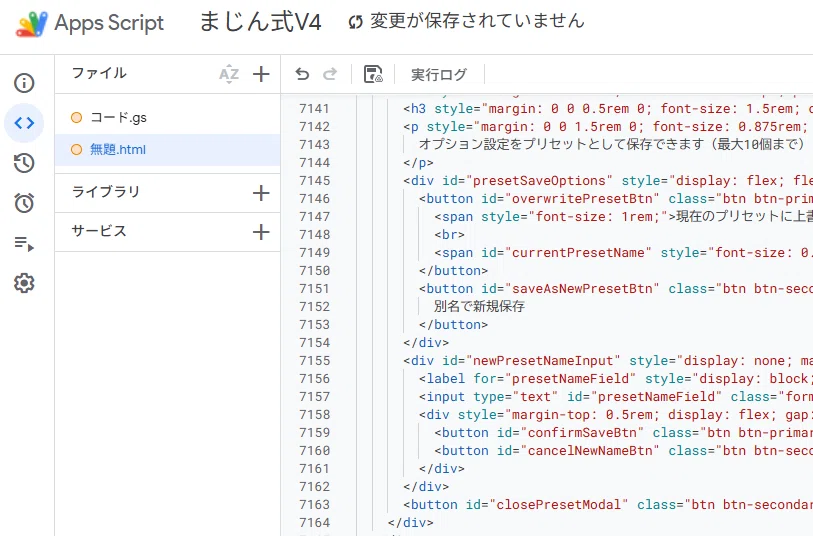Viewport: 813px width, 536px height.
Task: Open the project overview info icon
Action: pyautogui.click(x=24, y=83)
